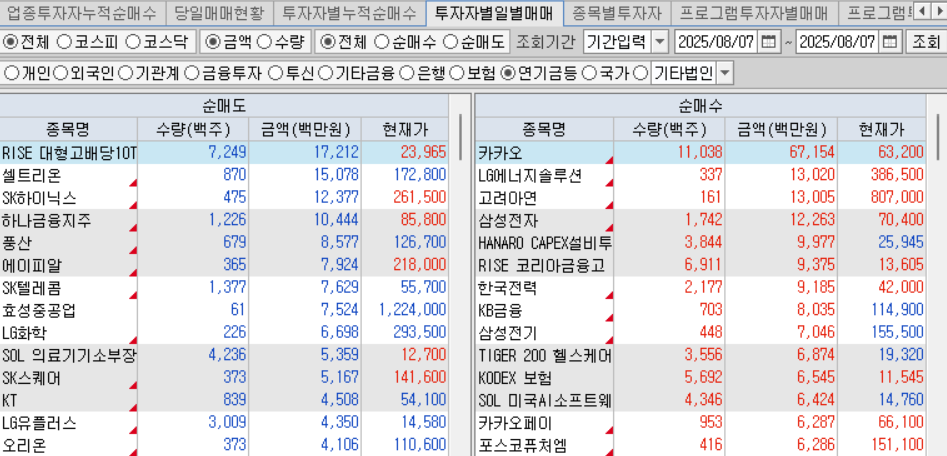Select LG에너지솔루션 stock row
Viewport: 947px width, 456px height.
point(700,175)
